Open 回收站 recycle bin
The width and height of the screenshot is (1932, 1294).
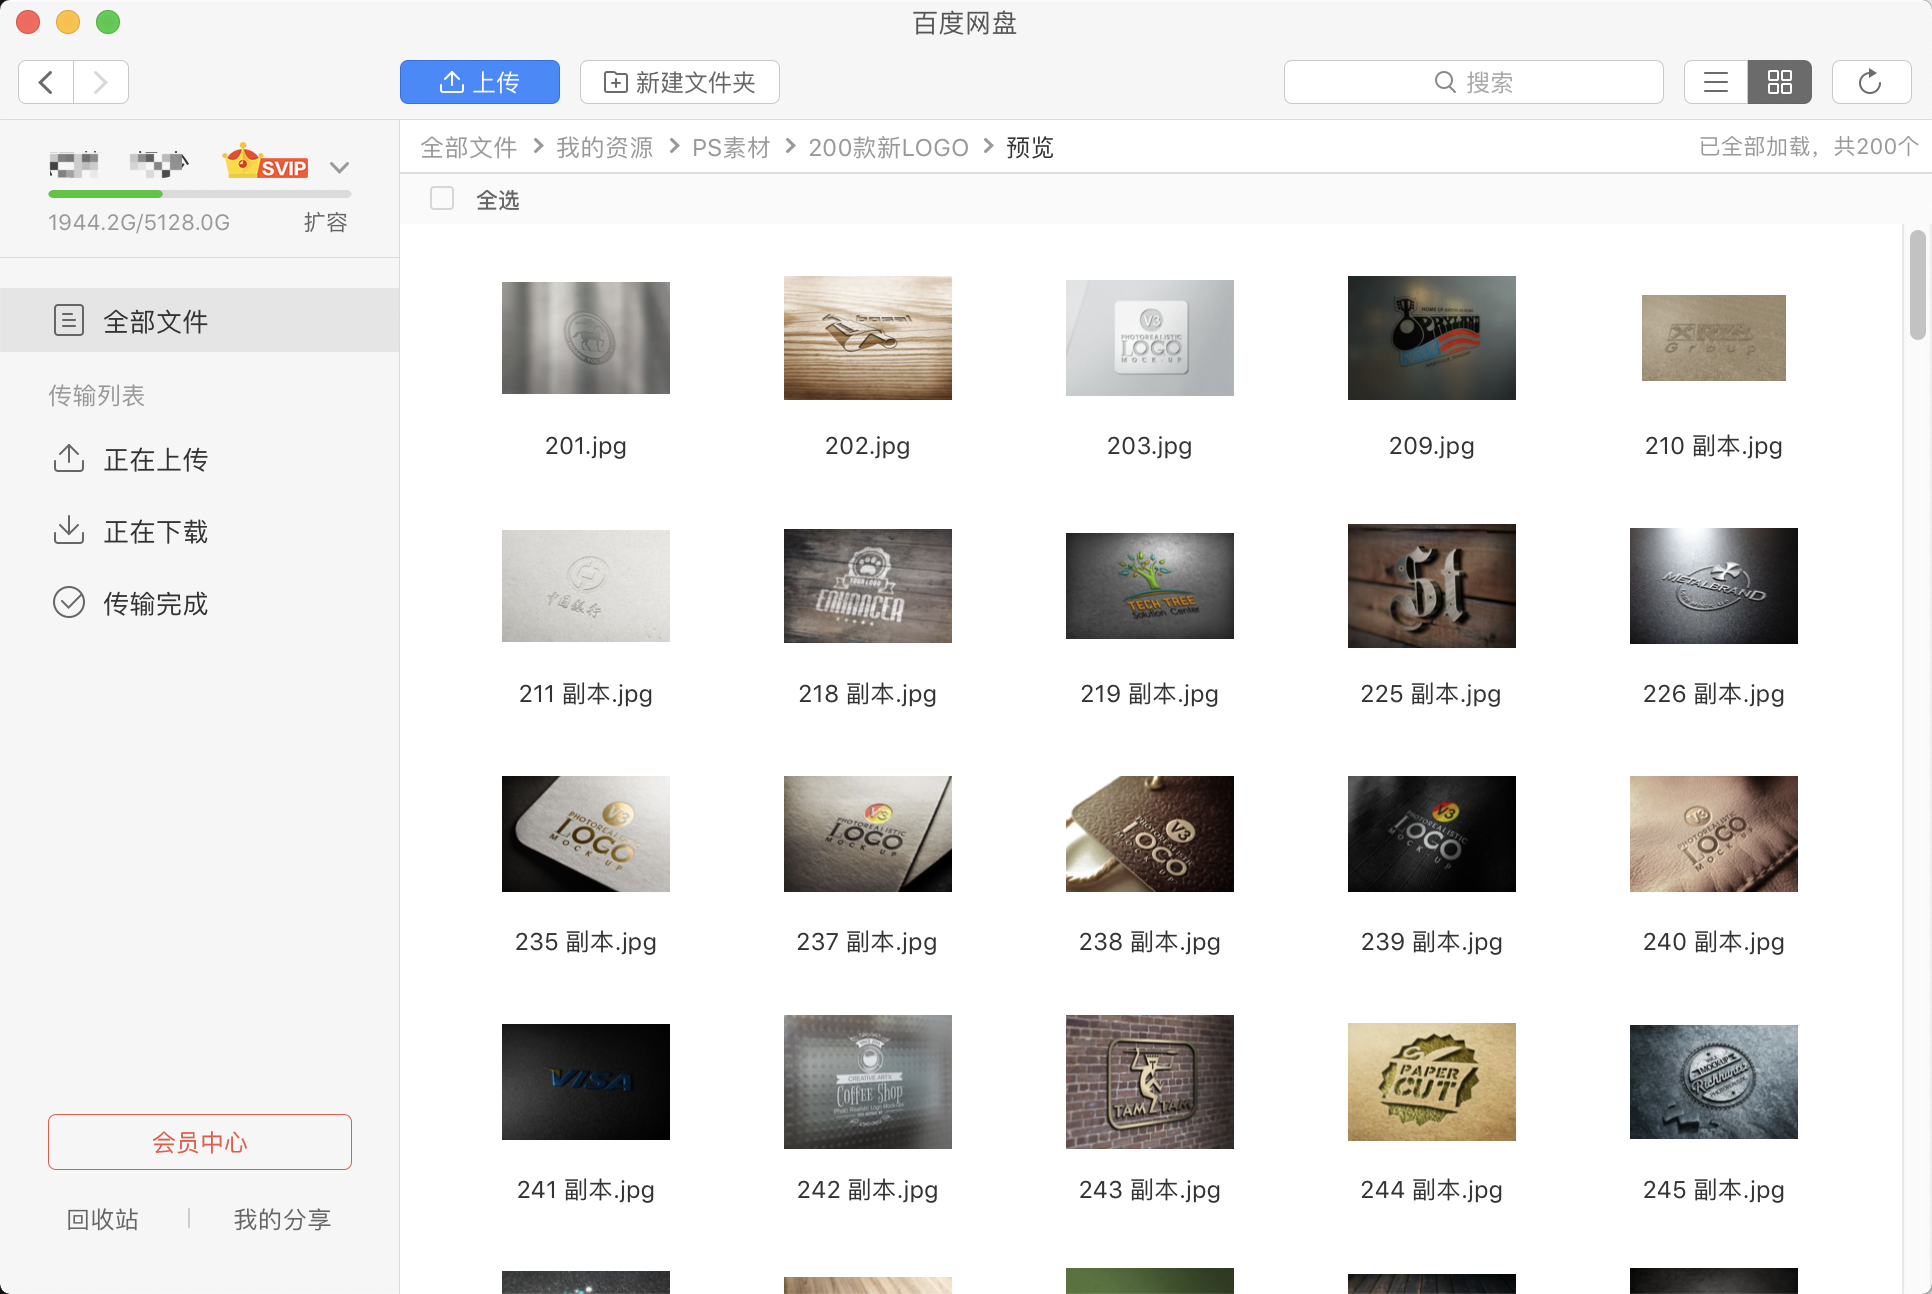click(102, 1219)
